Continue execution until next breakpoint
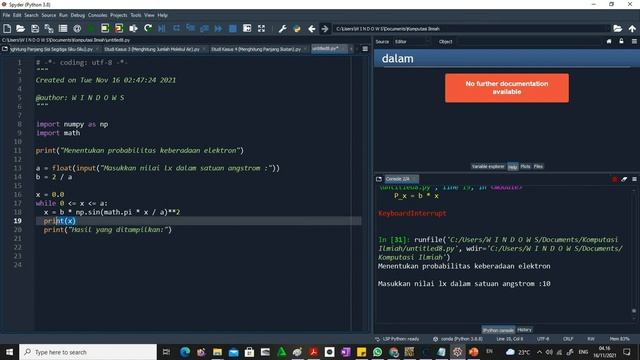Viewport: 640px width, 360px height. click(x=218, y=29)
